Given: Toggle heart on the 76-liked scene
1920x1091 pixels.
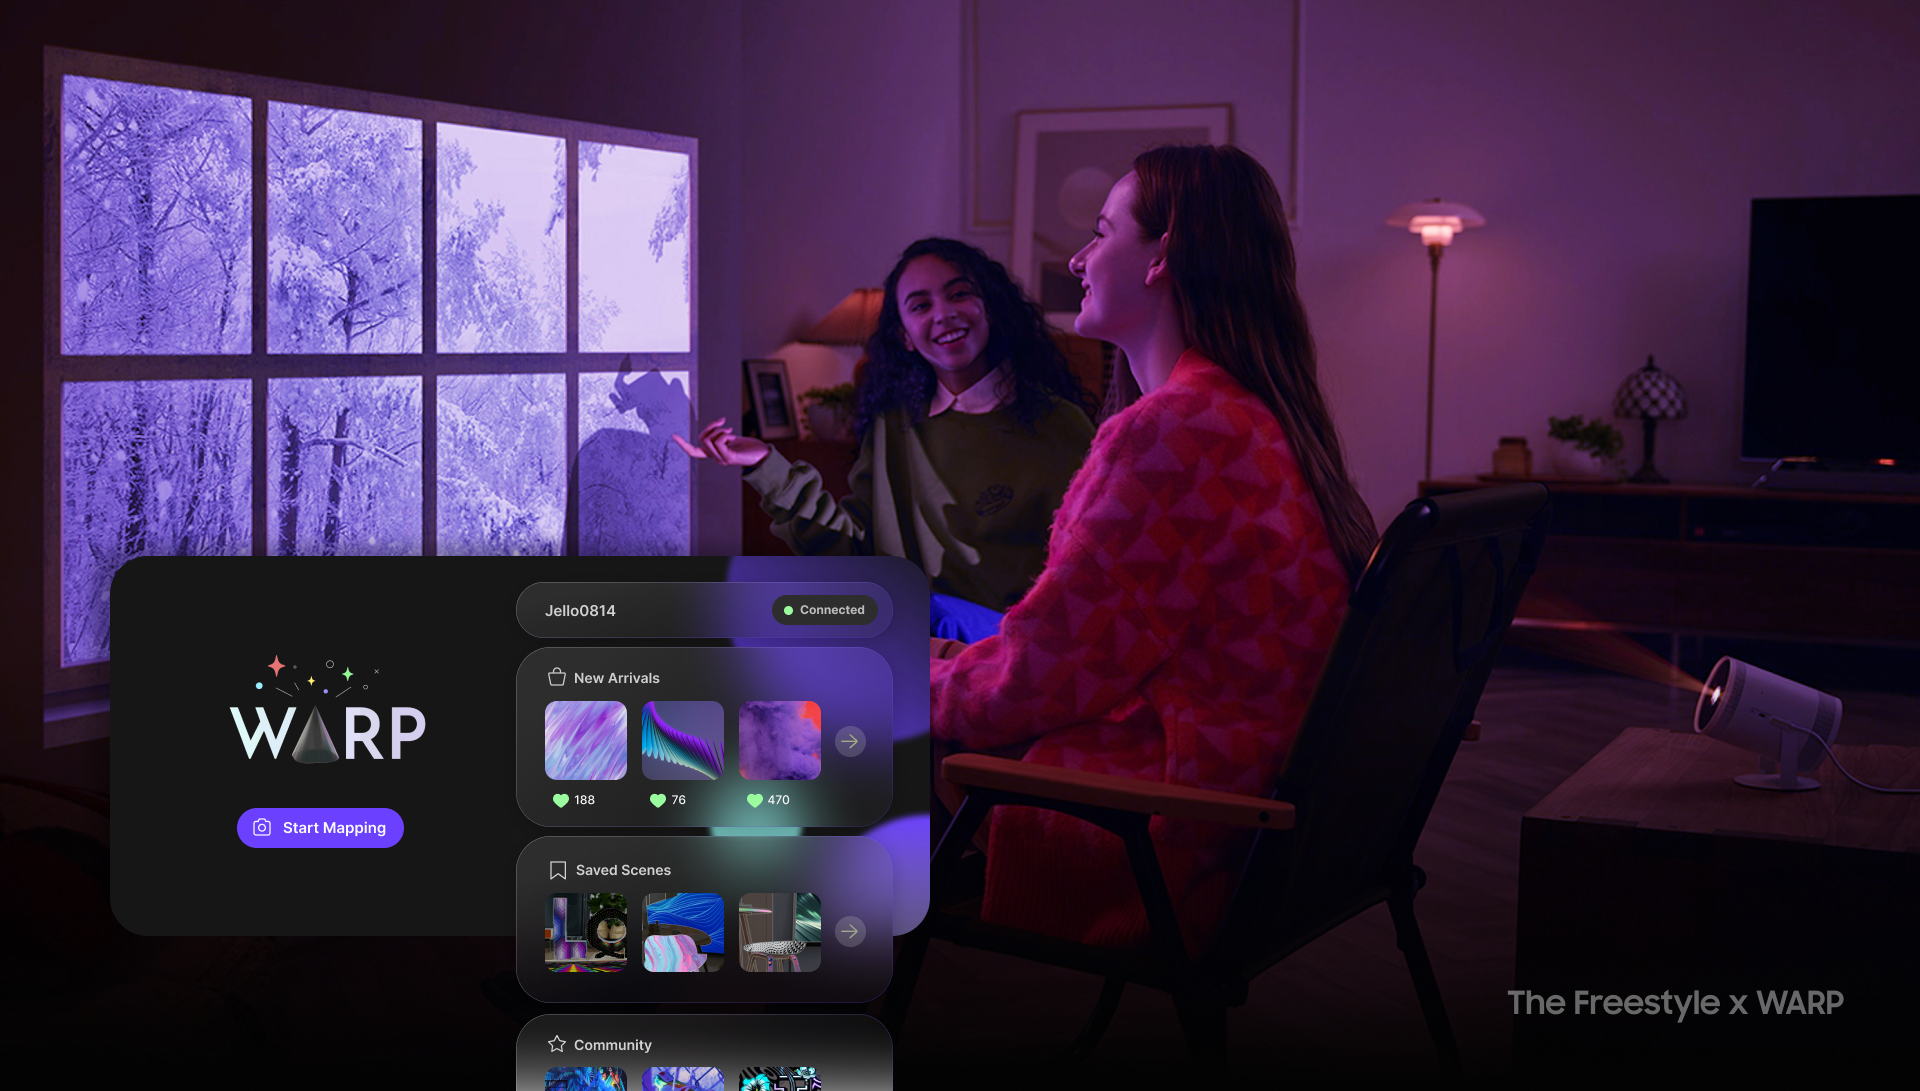Looking at the screenshot, I should coord(658,799).
